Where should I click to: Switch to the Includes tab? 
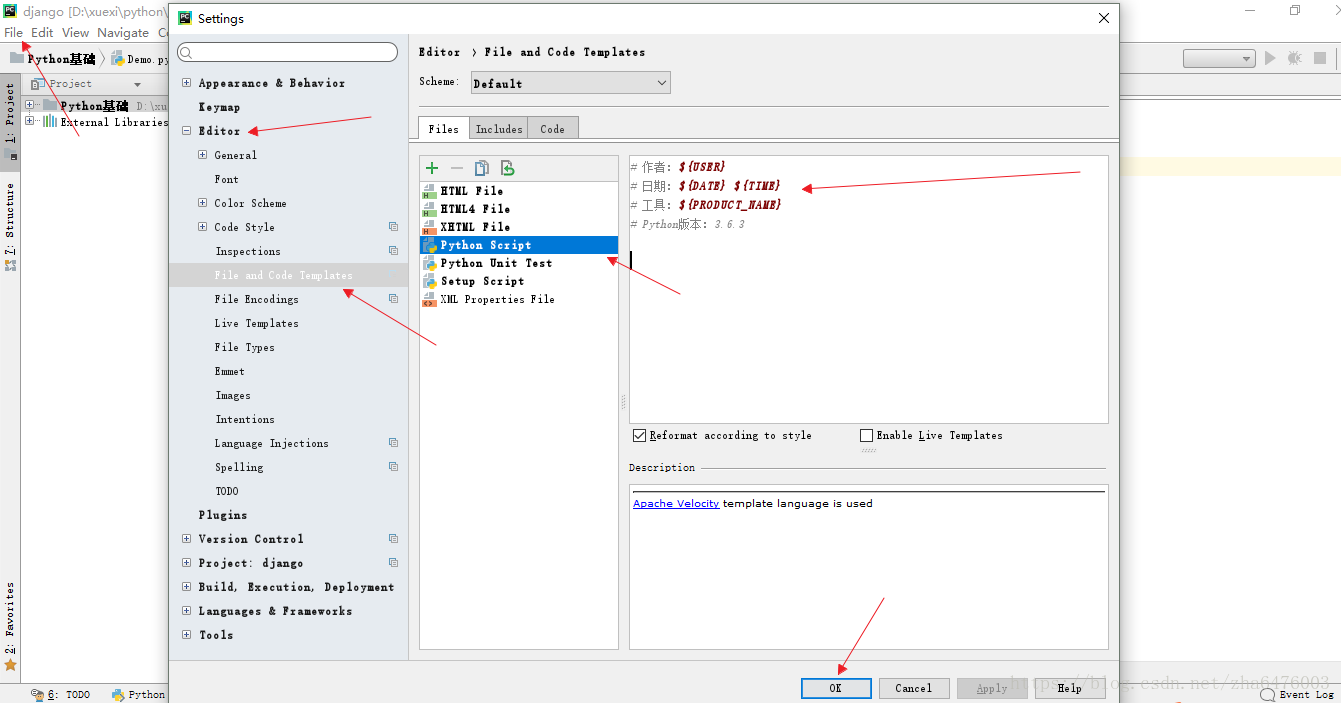tap(499, 128)
